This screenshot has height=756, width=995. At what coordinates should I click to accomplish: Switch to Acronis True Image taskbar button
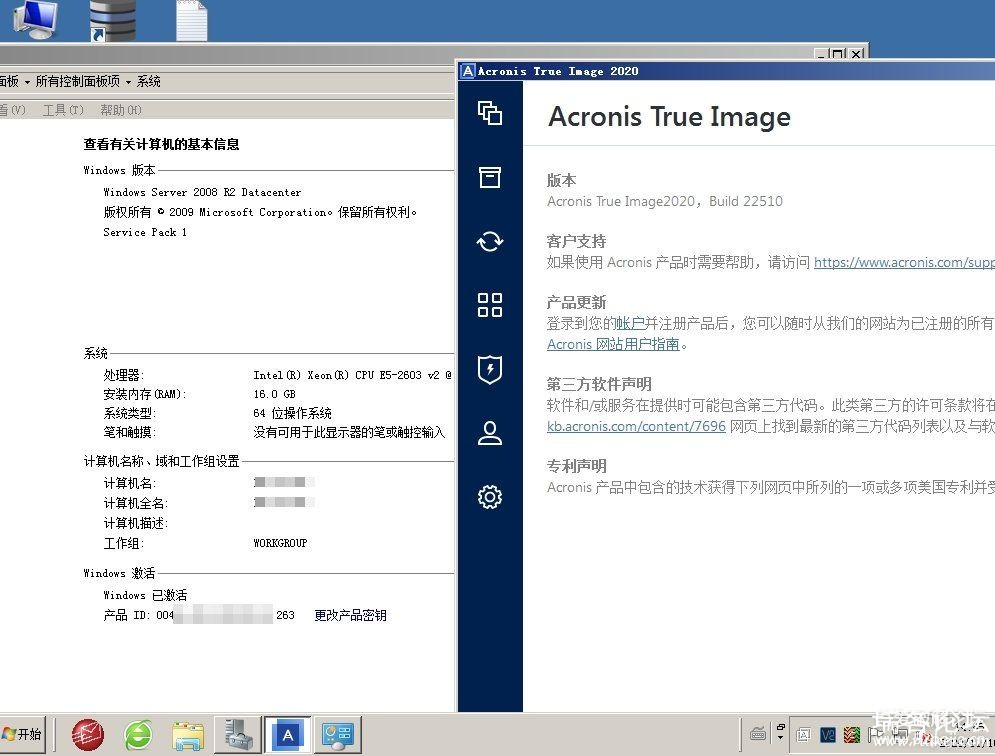point(287,734)
